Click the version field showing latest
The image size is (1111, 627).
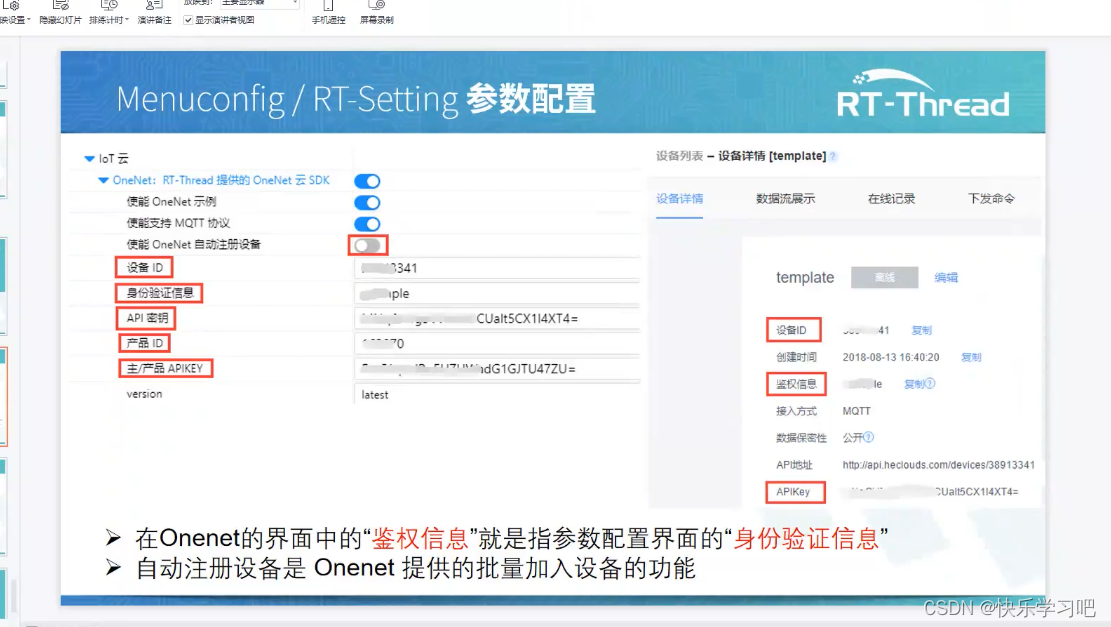(x=497, y=395)
